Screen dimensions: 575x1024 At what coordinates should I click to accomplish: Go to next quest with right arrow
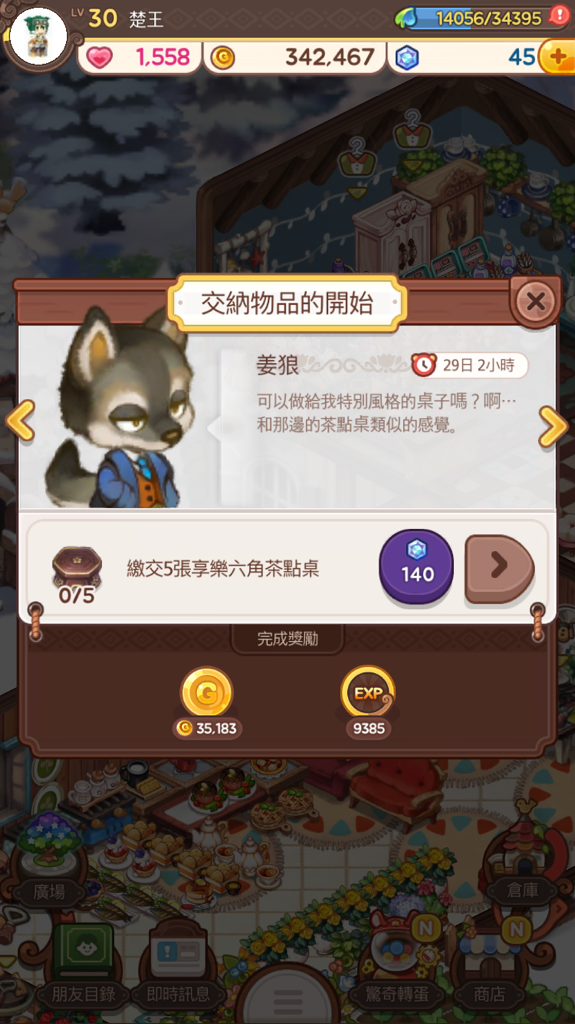(x=553, y=426)
